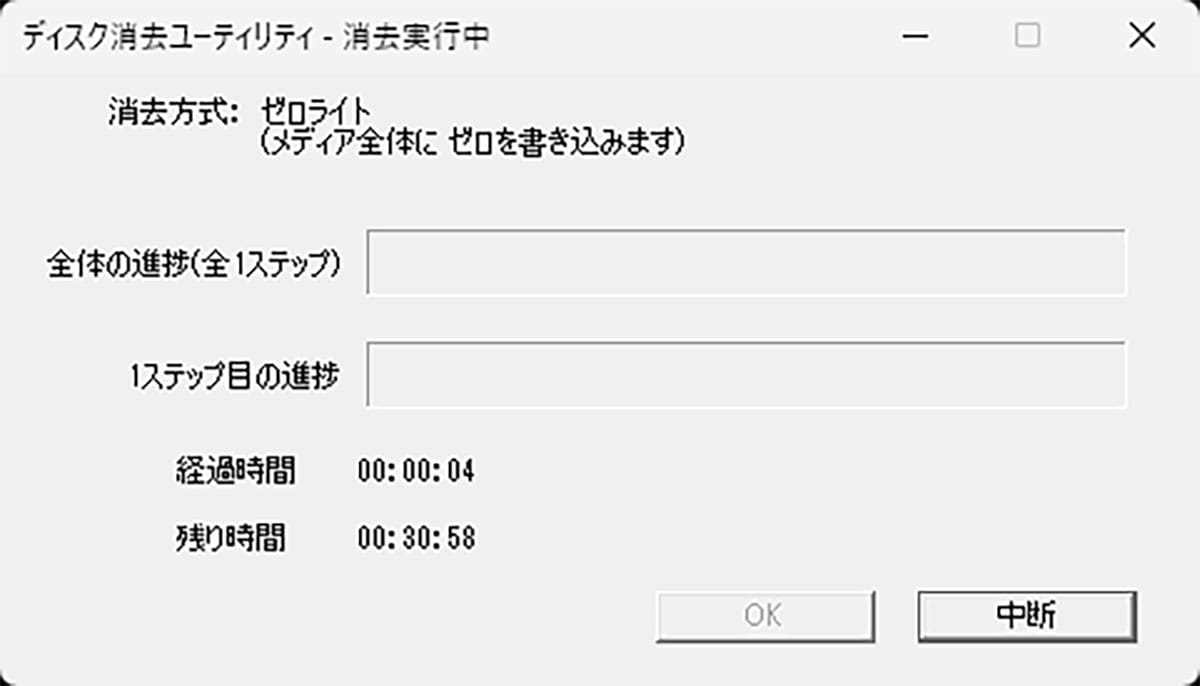Minimize the disk erase utility window

click(x=913, y=34)
